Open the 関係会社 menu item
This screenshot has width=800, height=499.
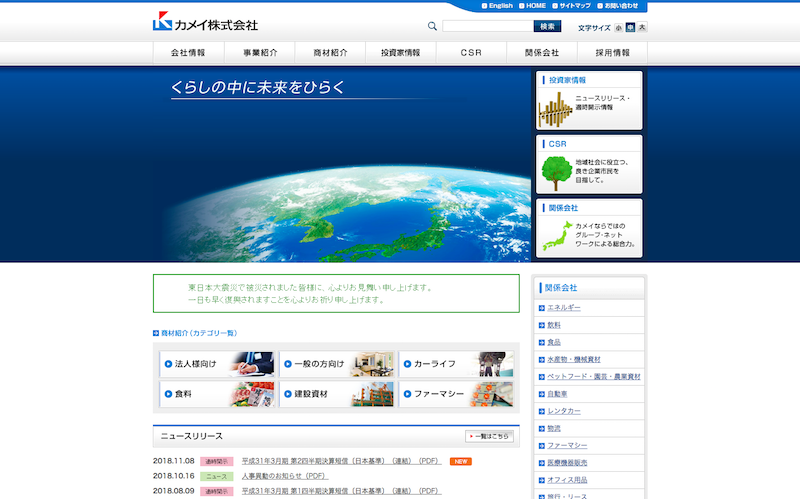point(542,53)
